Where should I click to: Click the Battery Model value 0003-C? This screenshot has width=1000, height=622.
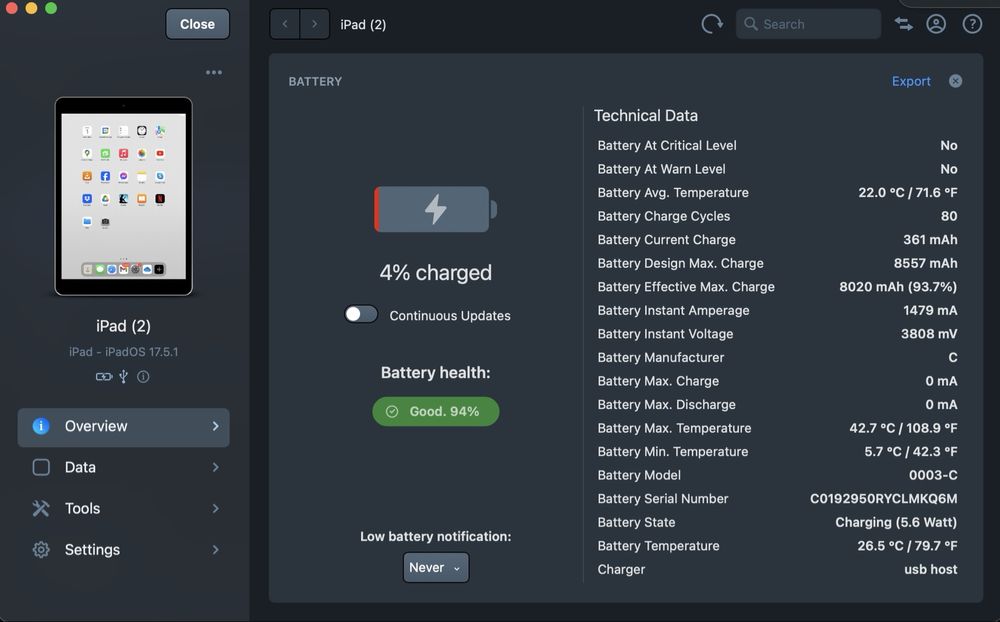(933, 475)
